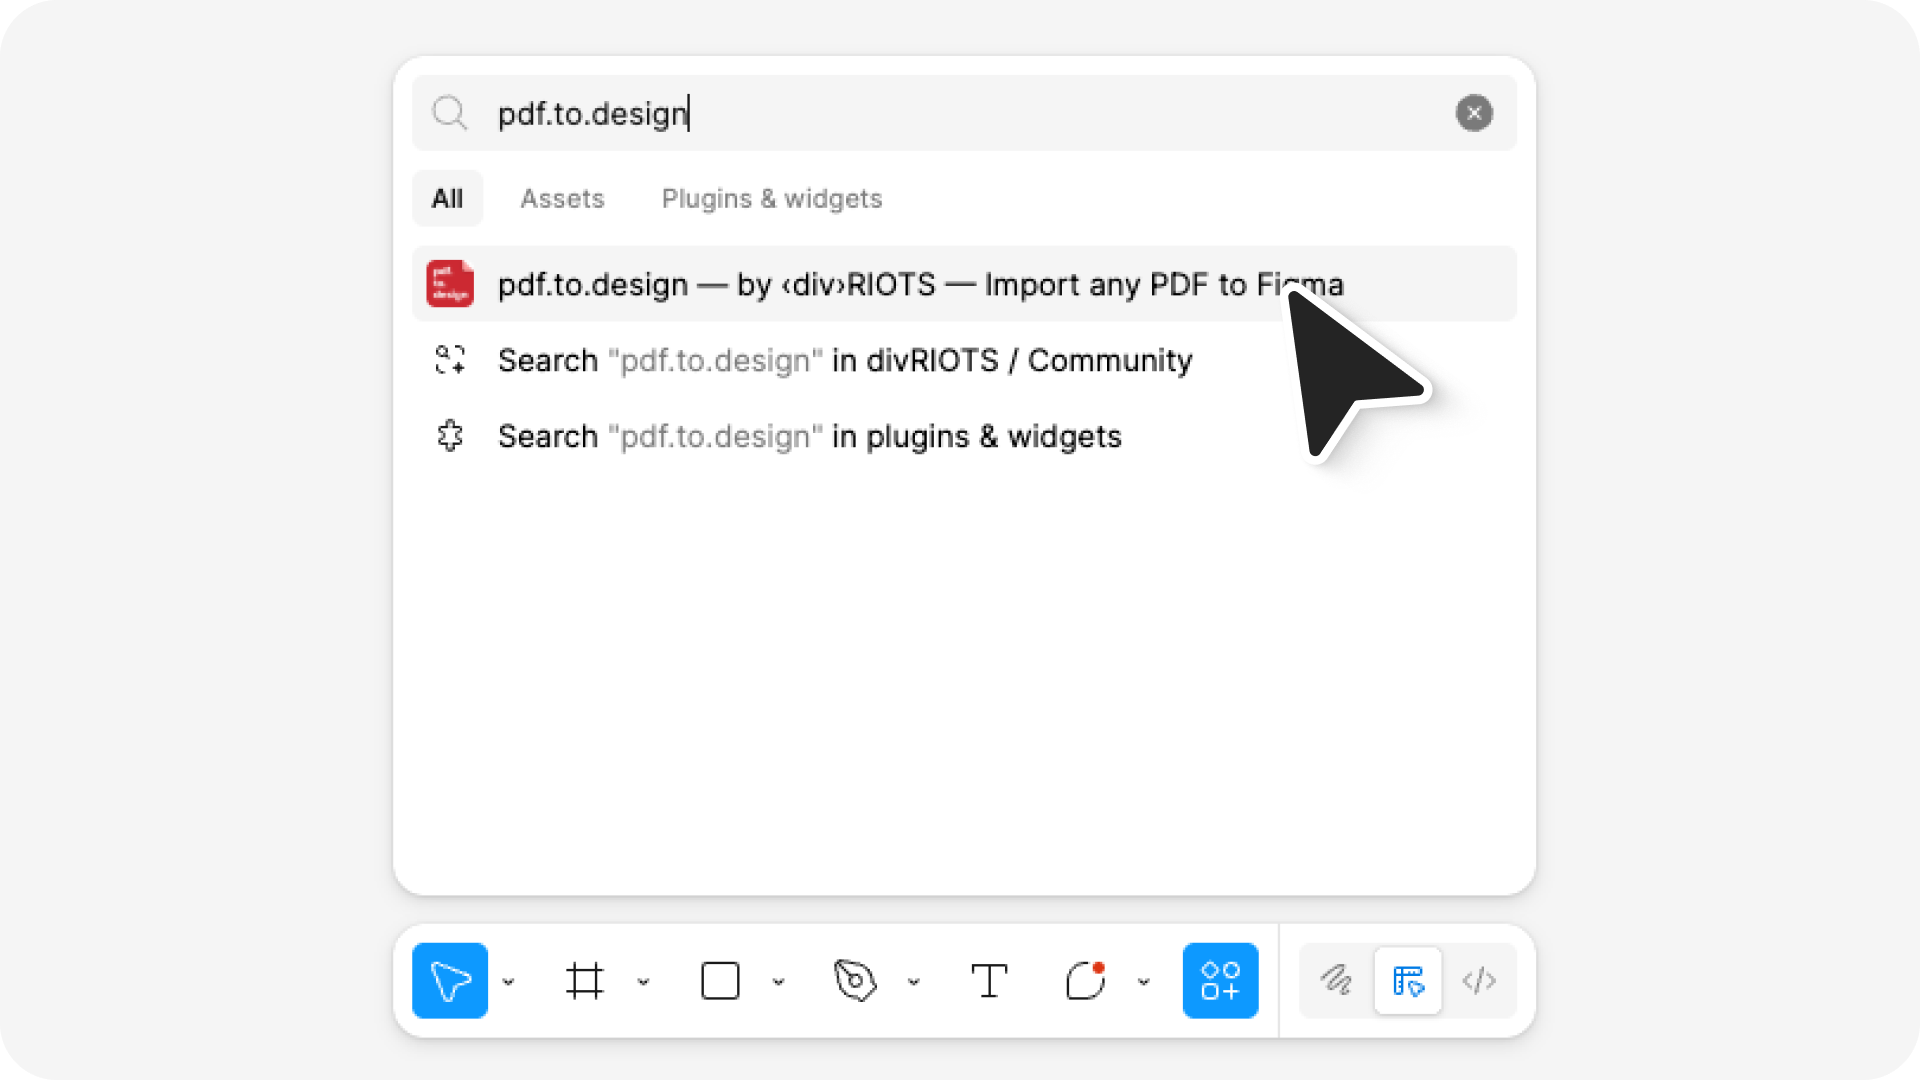
Task: Select the Frame tool
Action: 585,981
